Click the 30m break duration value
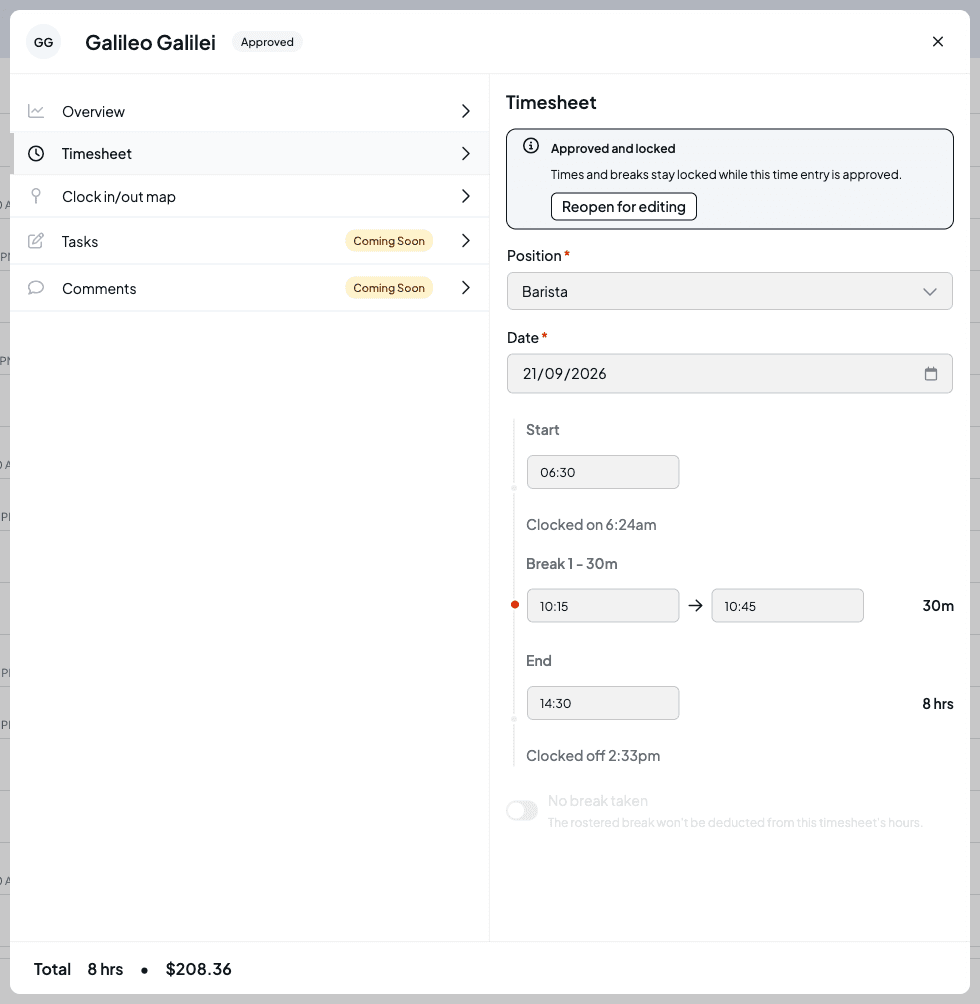 (x=938, y=606)
